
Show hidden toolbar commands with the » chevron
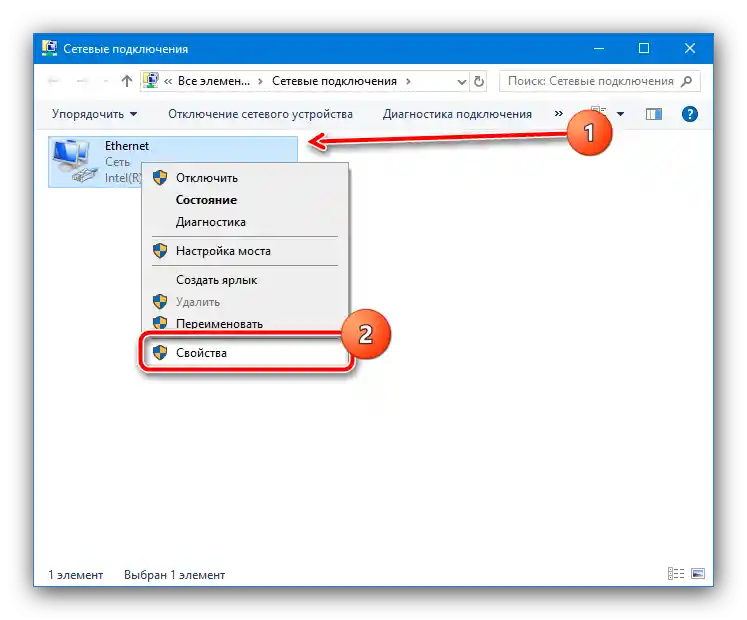(x=559, y=113)
